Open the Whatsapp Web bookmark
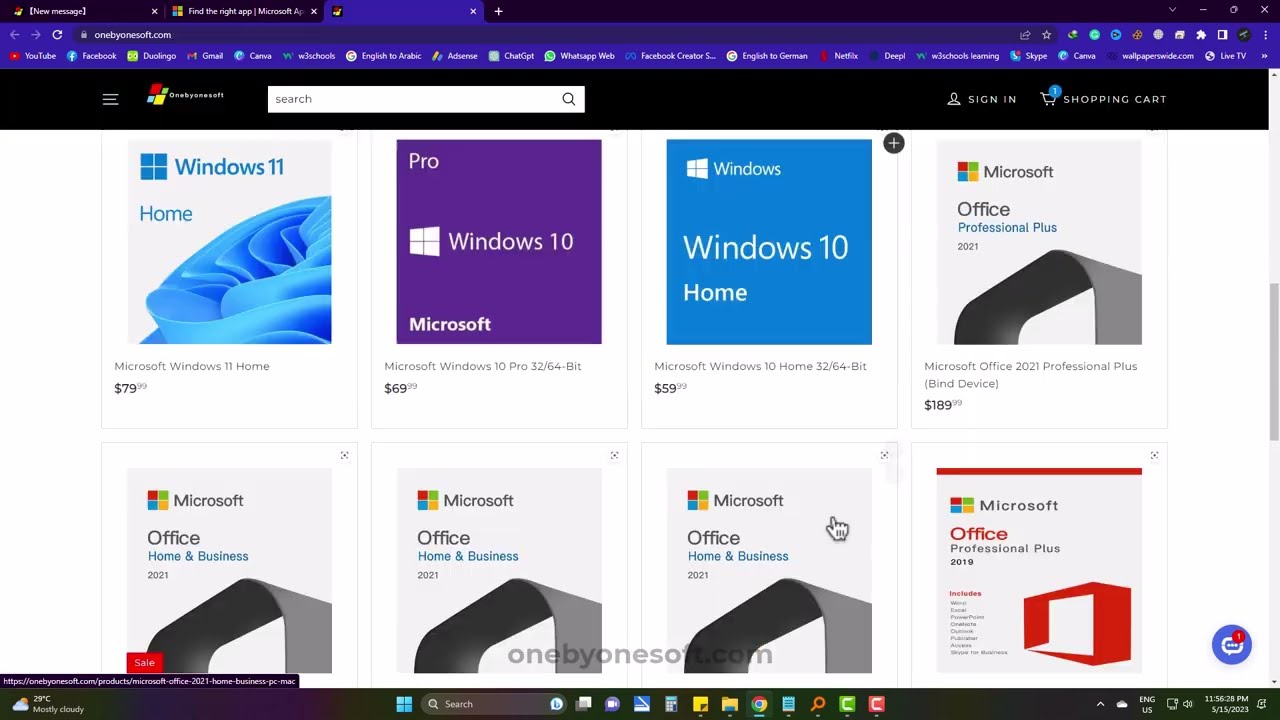 [x=579, y=56]
